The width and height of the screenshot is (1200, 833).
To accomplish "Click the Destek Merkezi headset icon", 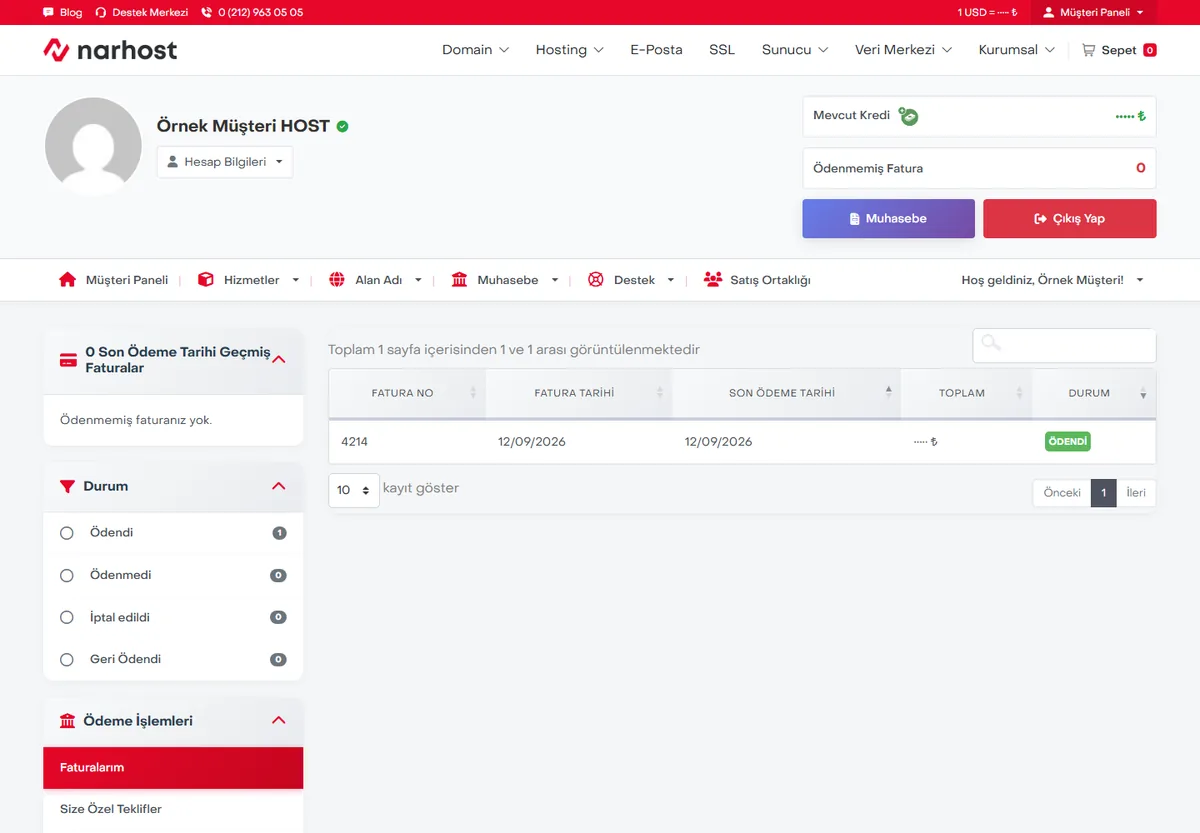I will tap(101, 13).
